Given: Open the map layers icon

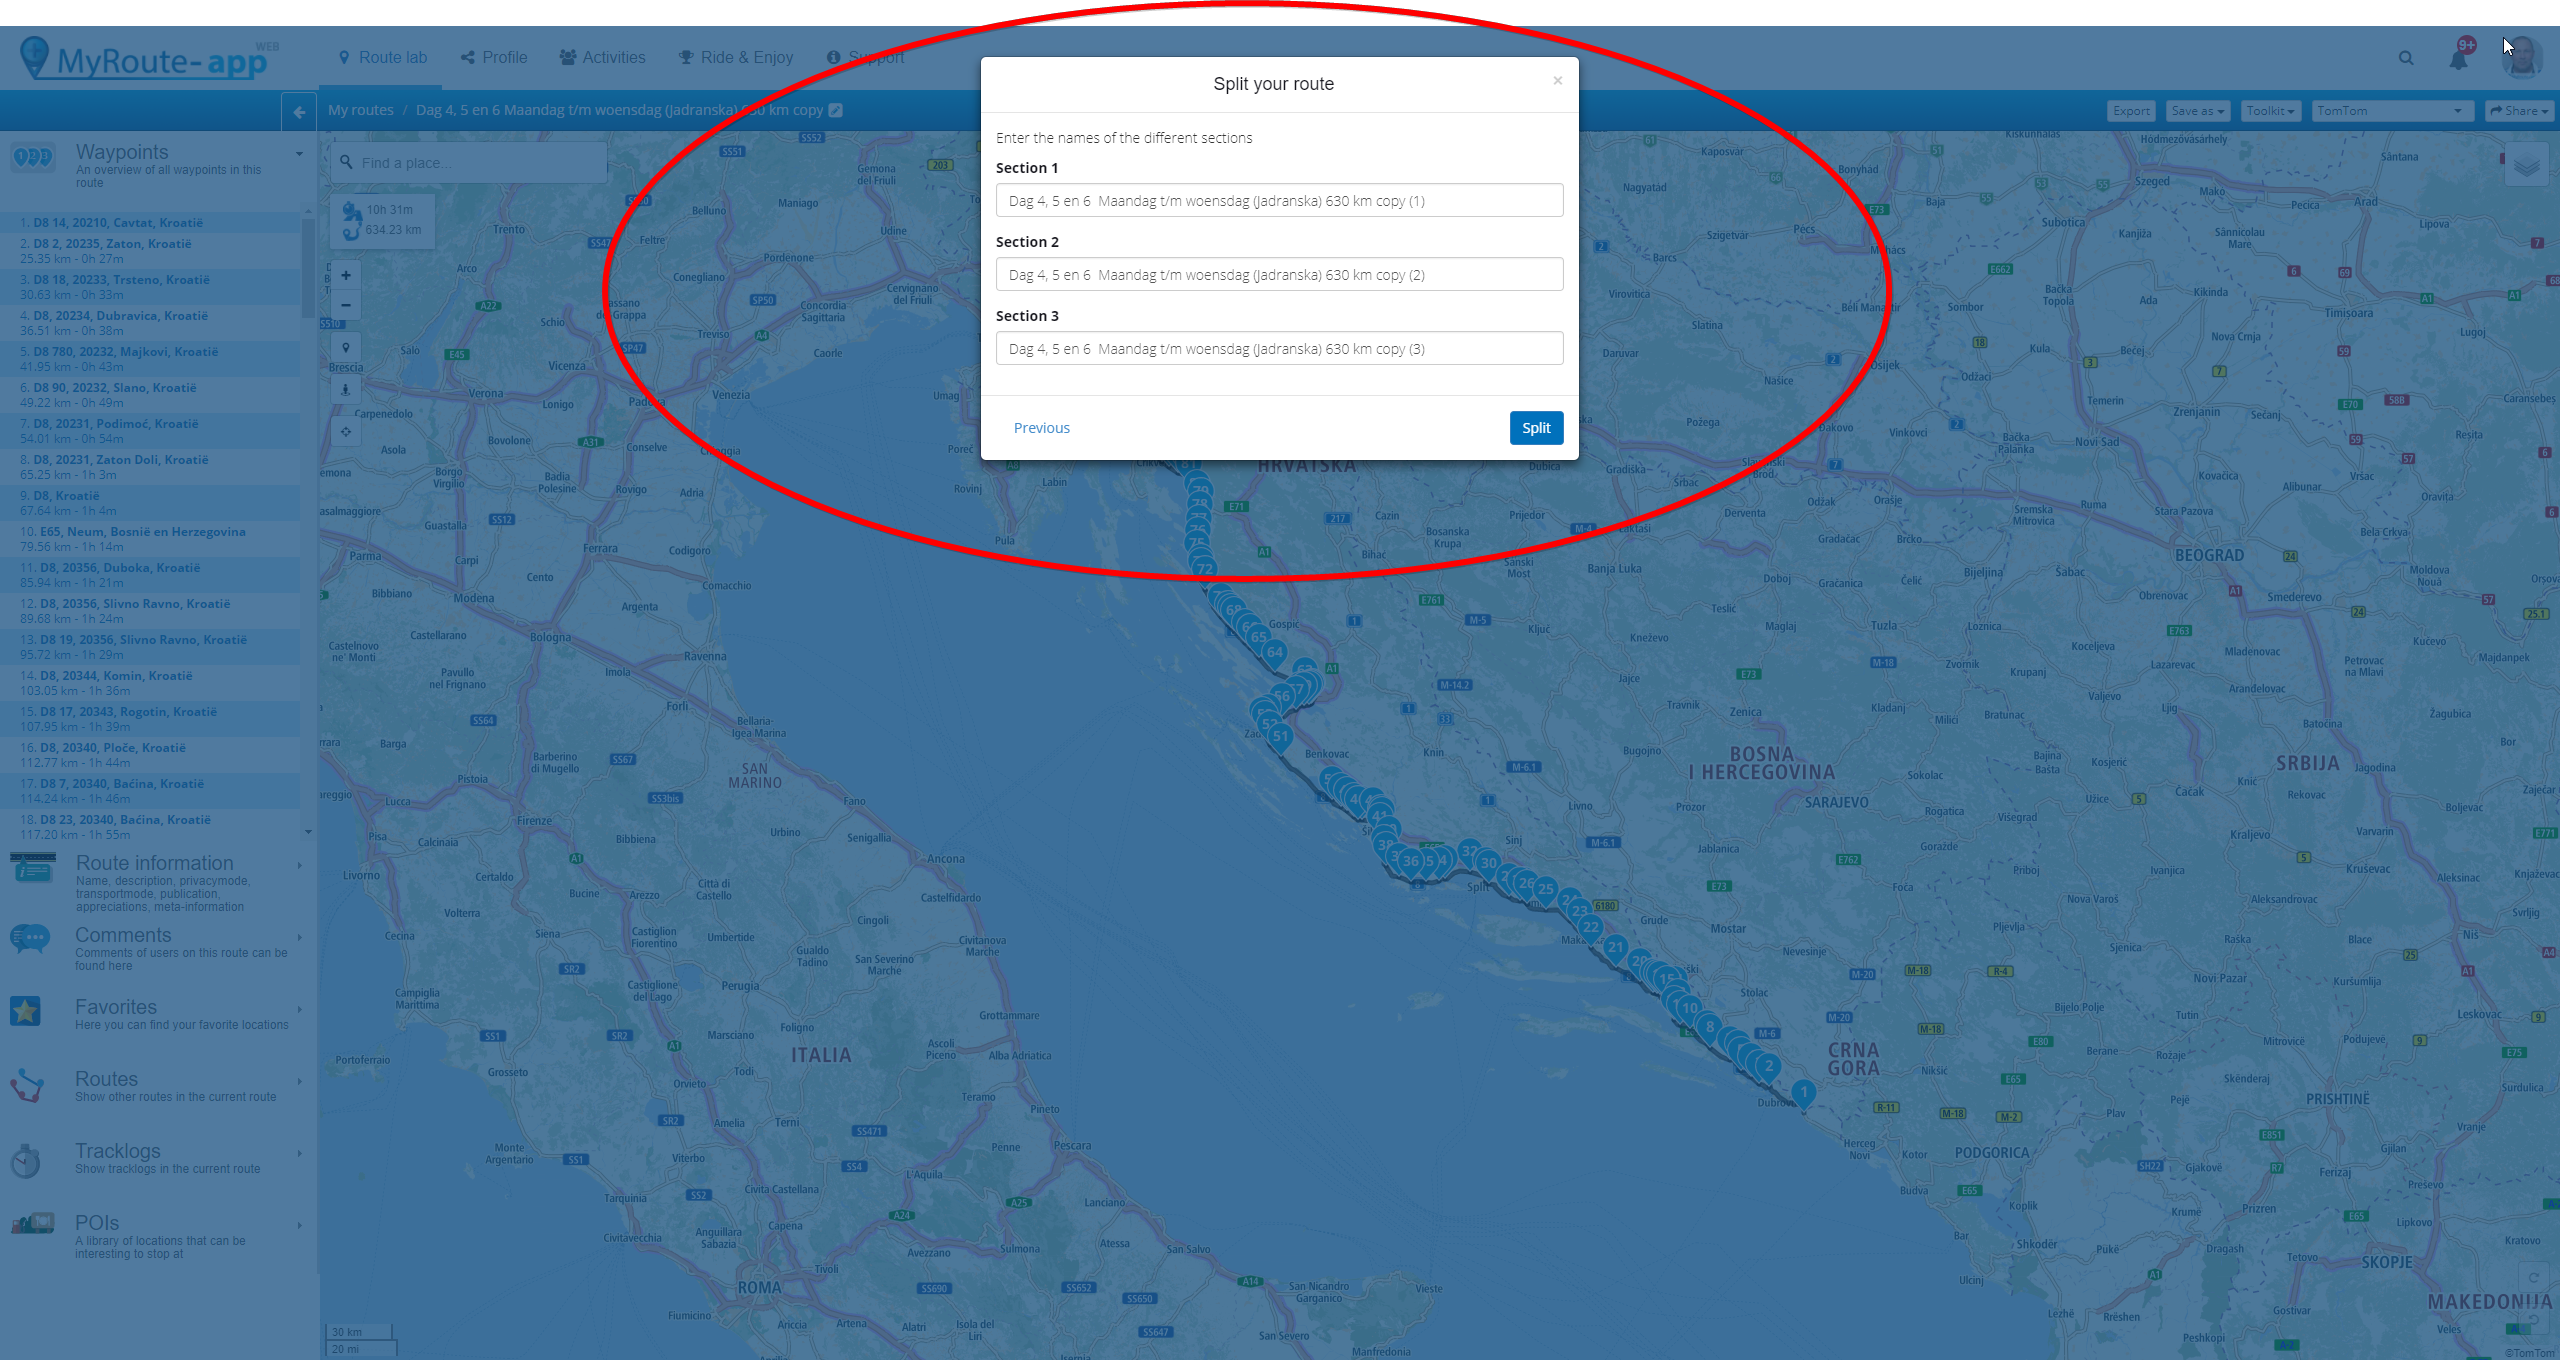Looking at the screenshot, I should pos(2526,165).
